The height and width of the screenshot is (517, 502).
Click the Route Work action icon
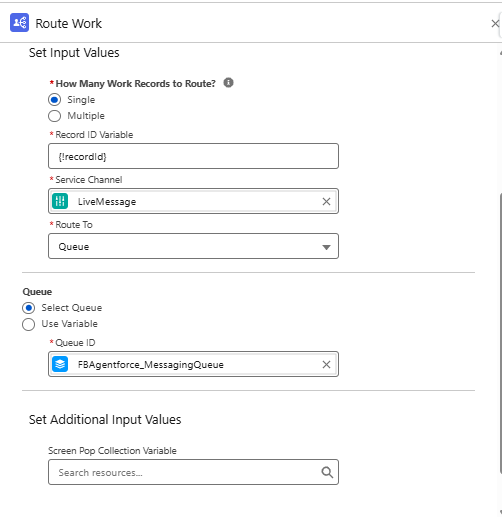(19, 23)
